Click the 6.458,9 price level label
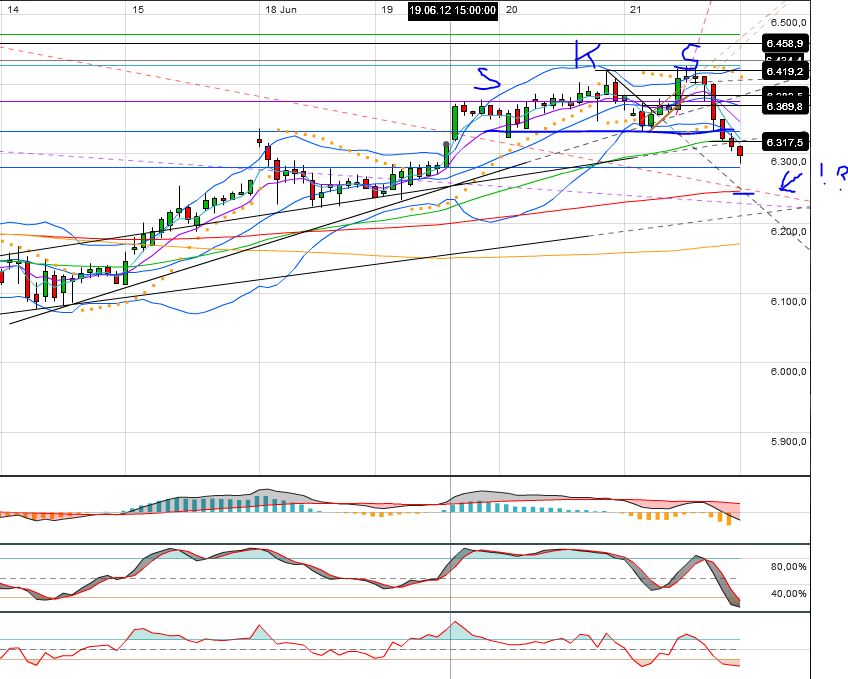This screenshot has width=848, height=679. point(785,43)
